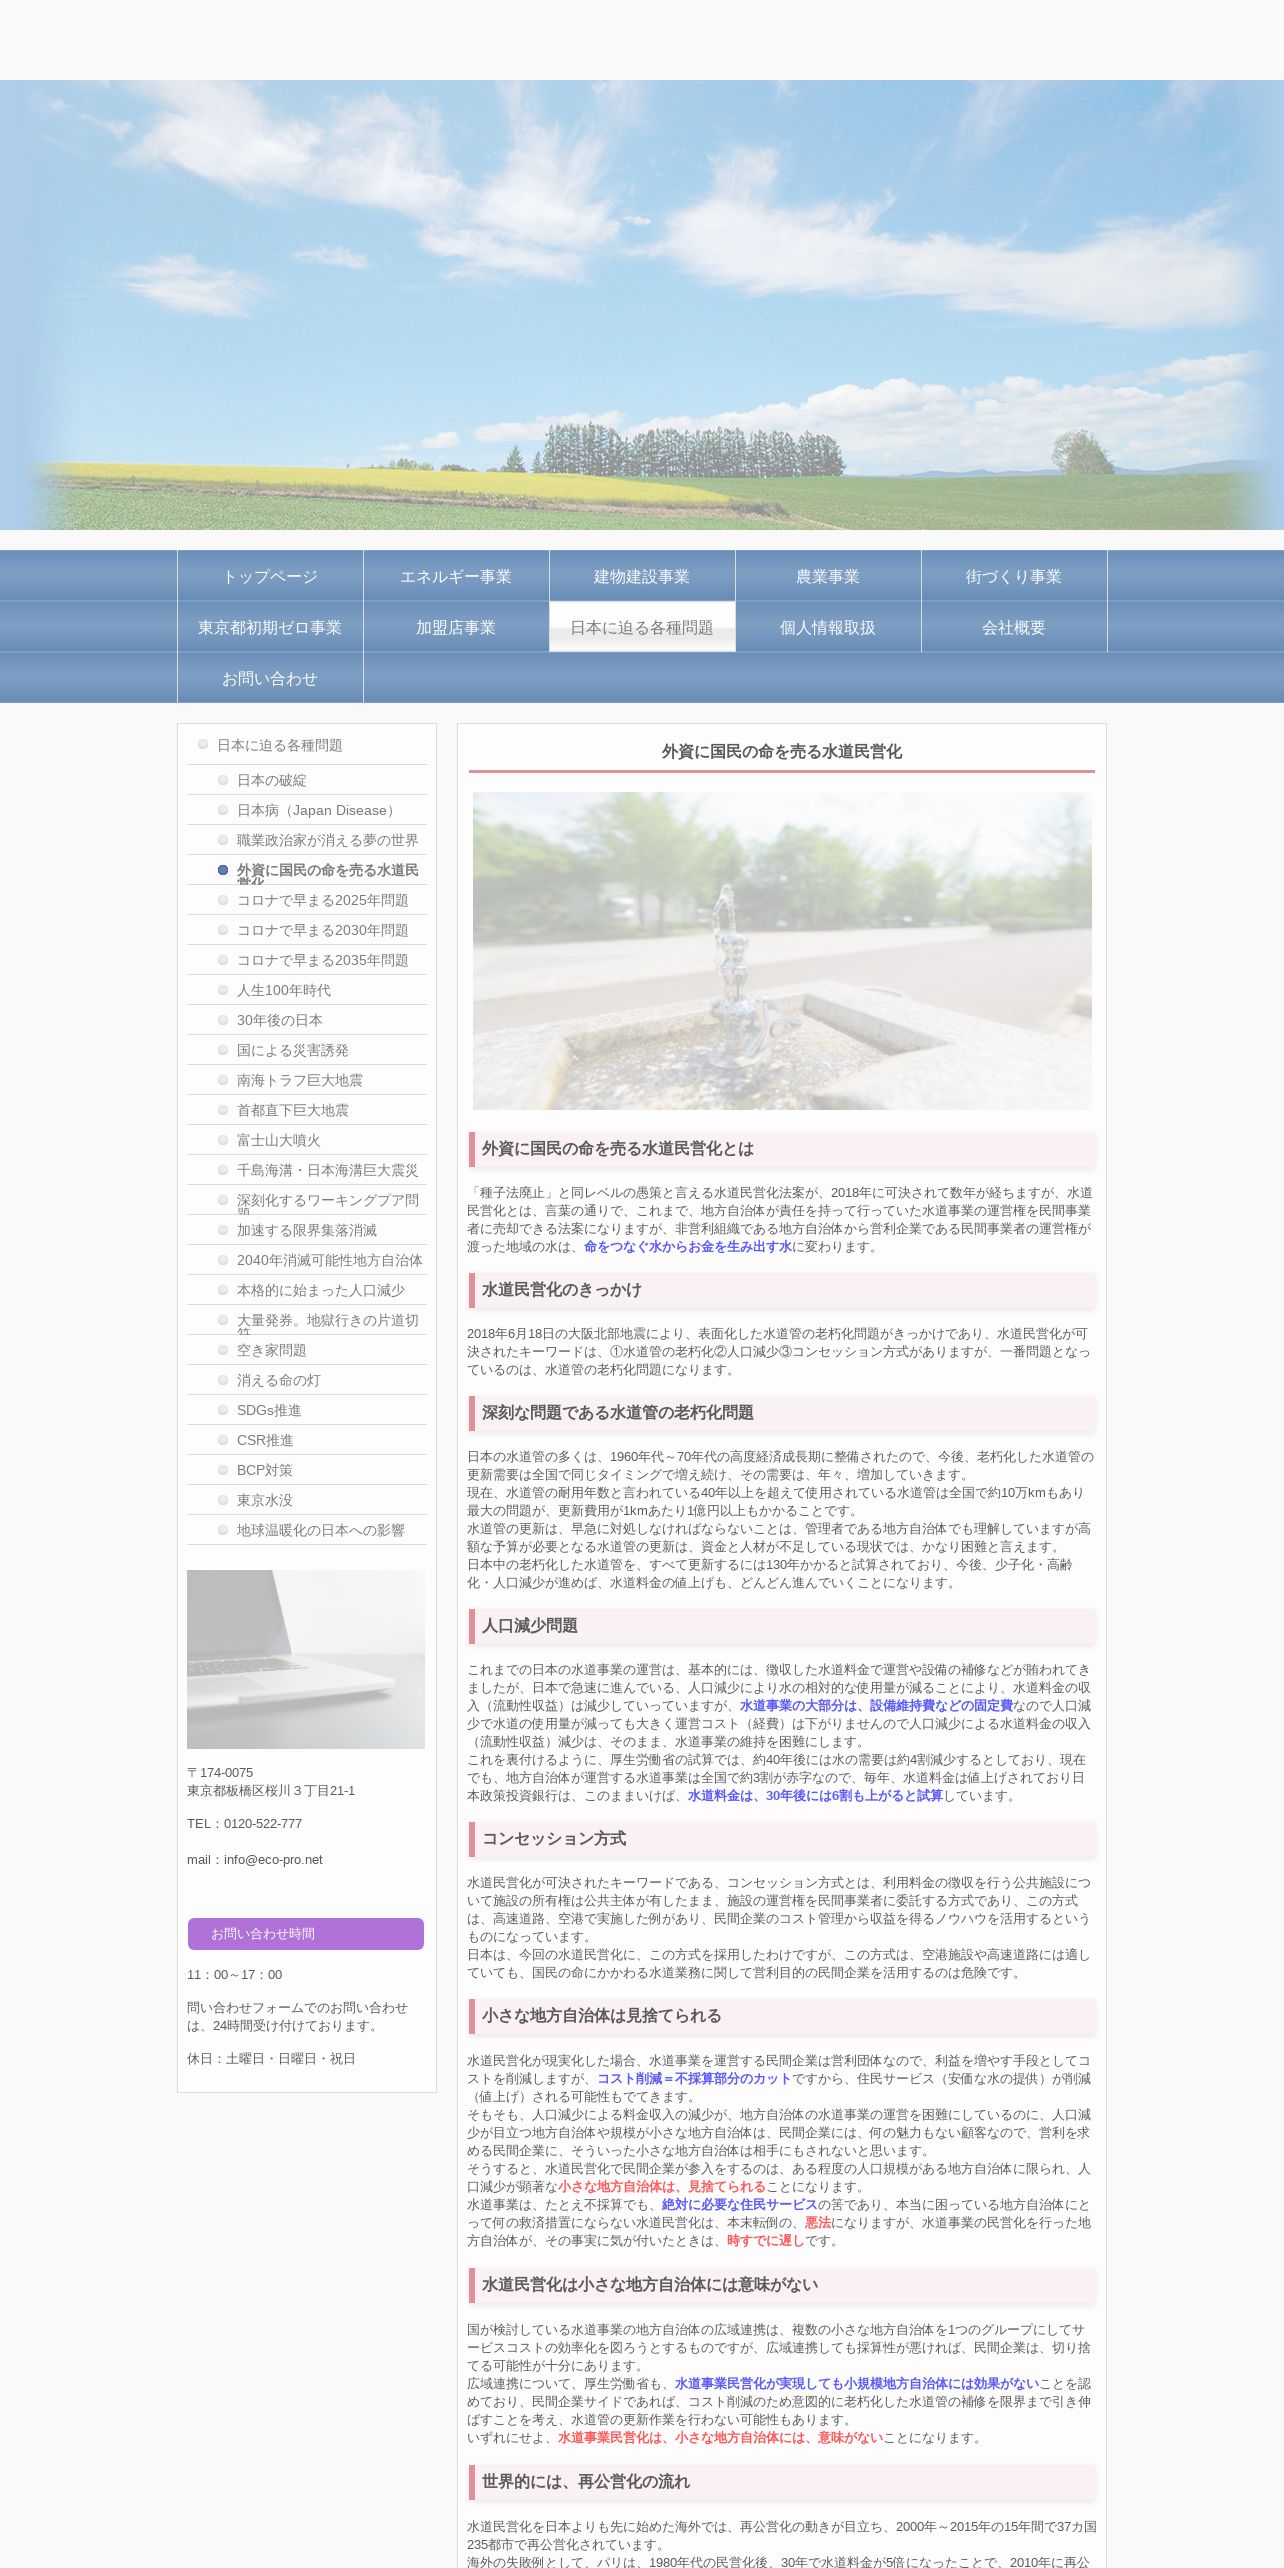Click the sky landscape header banner

coord(642,305)
